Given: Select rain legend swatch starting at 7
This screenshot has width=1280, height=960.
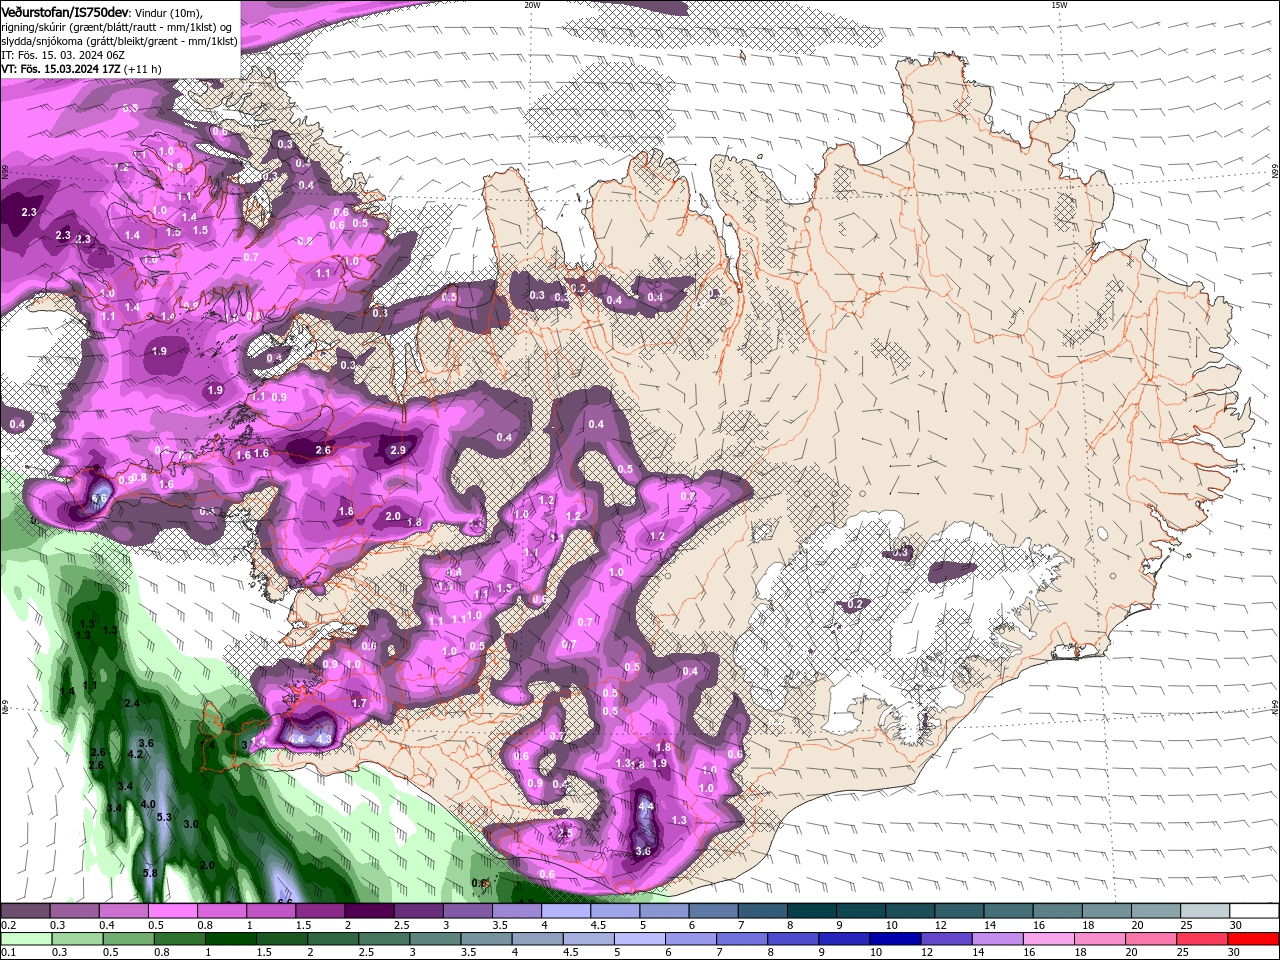Looking at the screenshot, I should pyautogui.click(x=741, y=940).
